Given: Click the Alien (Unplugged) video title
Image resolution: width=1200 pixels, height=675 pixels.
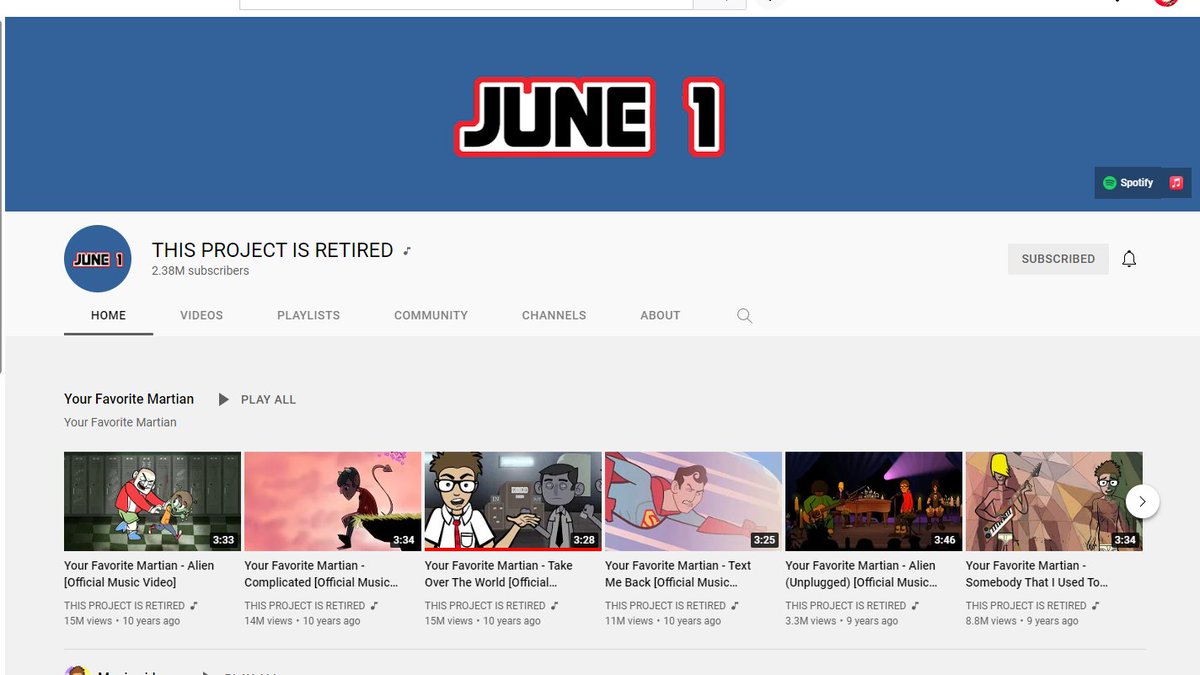Looking at the screenshot, I should (x=861, y=574).
